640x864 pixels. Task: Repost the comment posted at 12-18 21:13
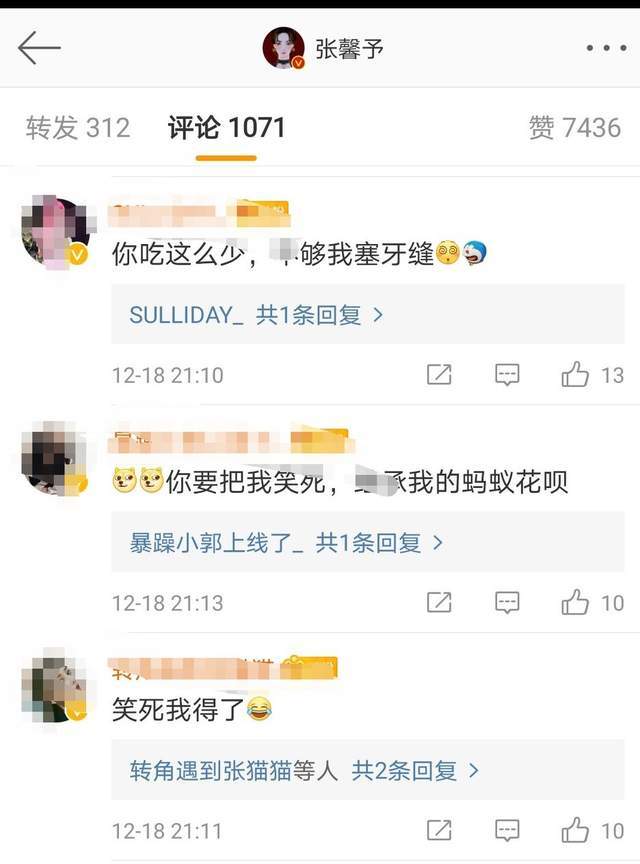(x=439, y=602)
